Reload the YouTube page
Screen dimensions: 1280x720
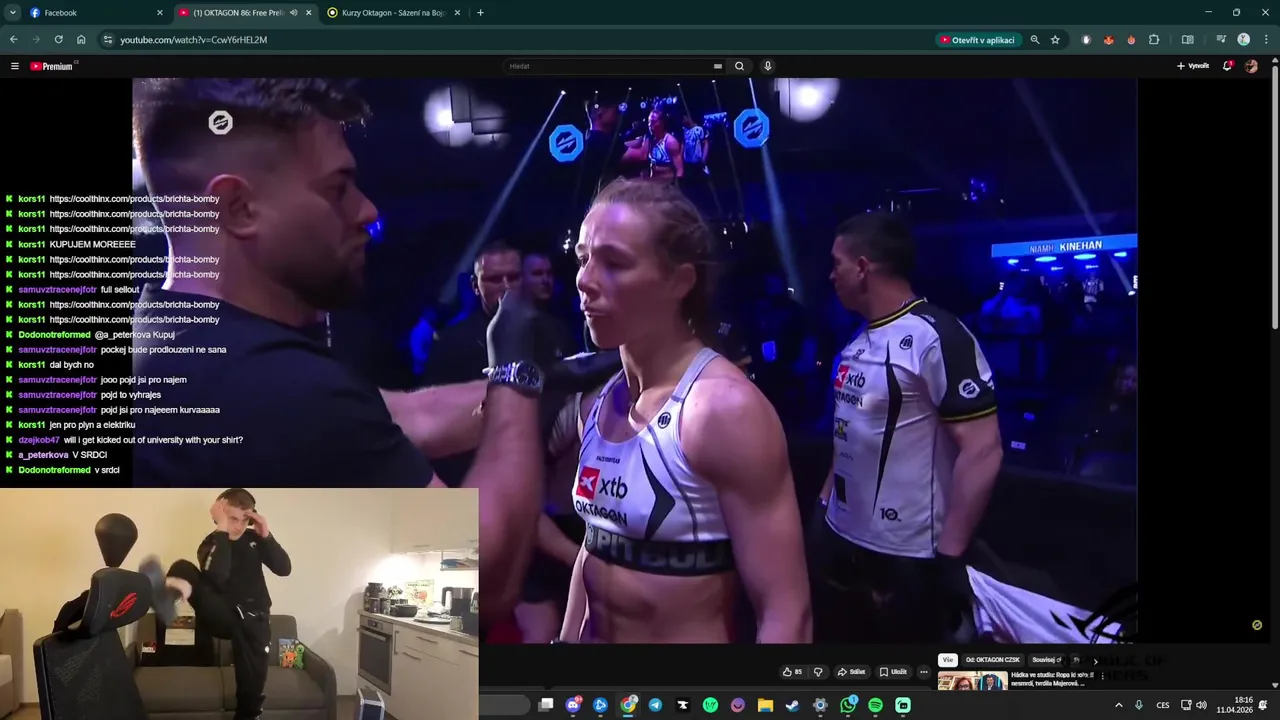click(x=58, y=40)
